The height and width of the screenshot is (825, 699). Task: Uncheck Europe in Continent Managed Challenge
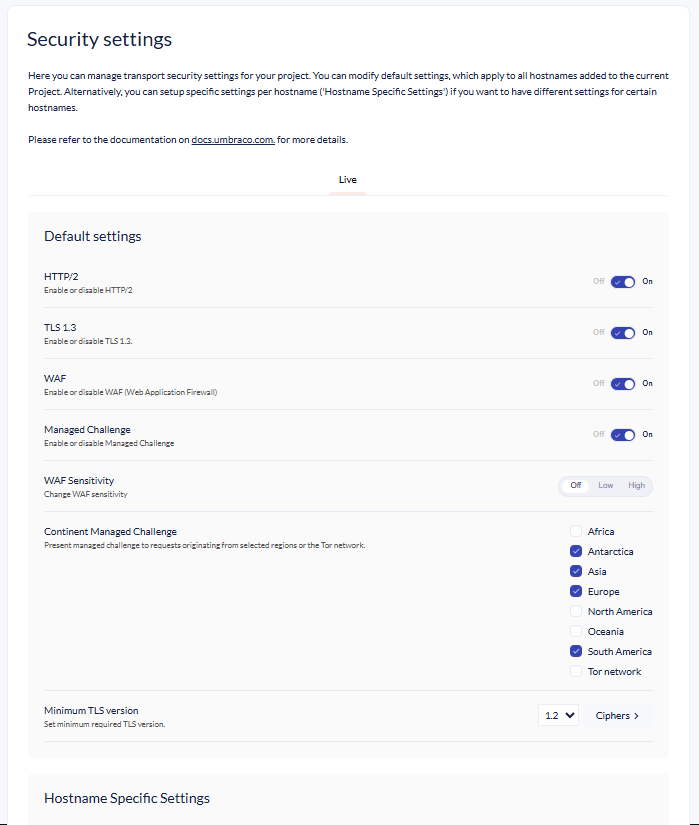[576, 591]
